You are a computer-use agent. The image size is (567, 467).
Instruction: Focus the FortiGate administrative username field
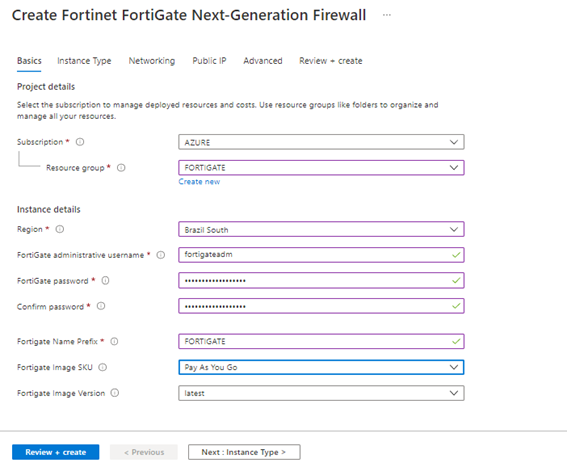click(x=321, y=255)
